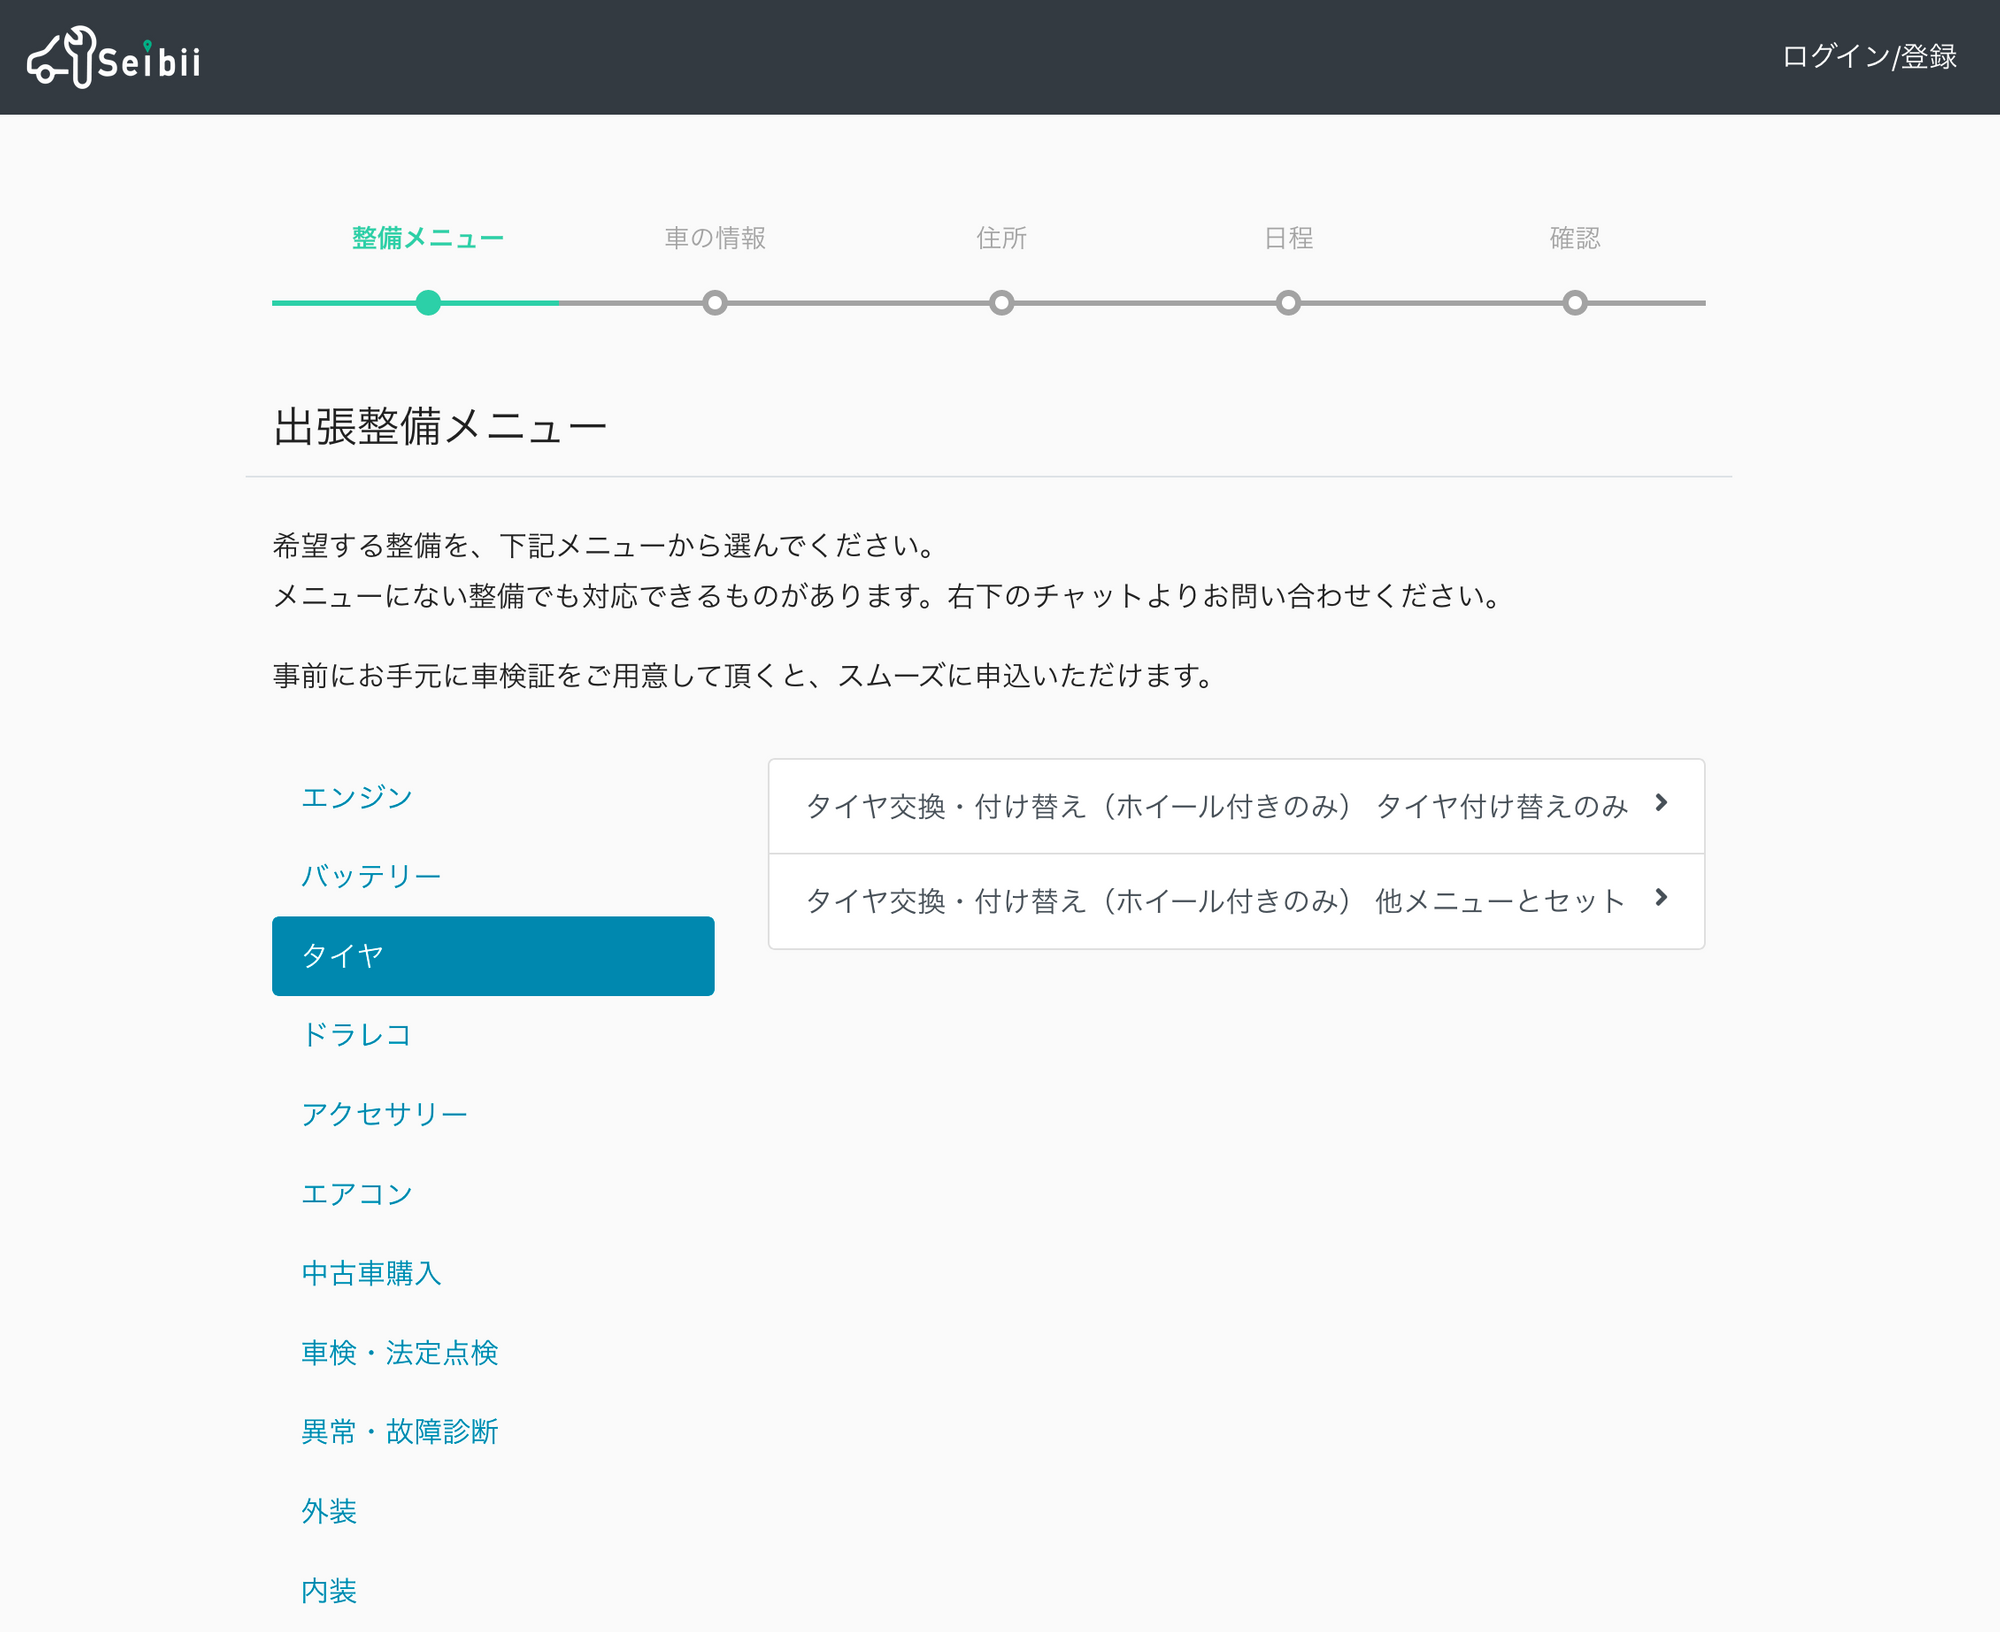Click text about 車検証 preparation

743,676
